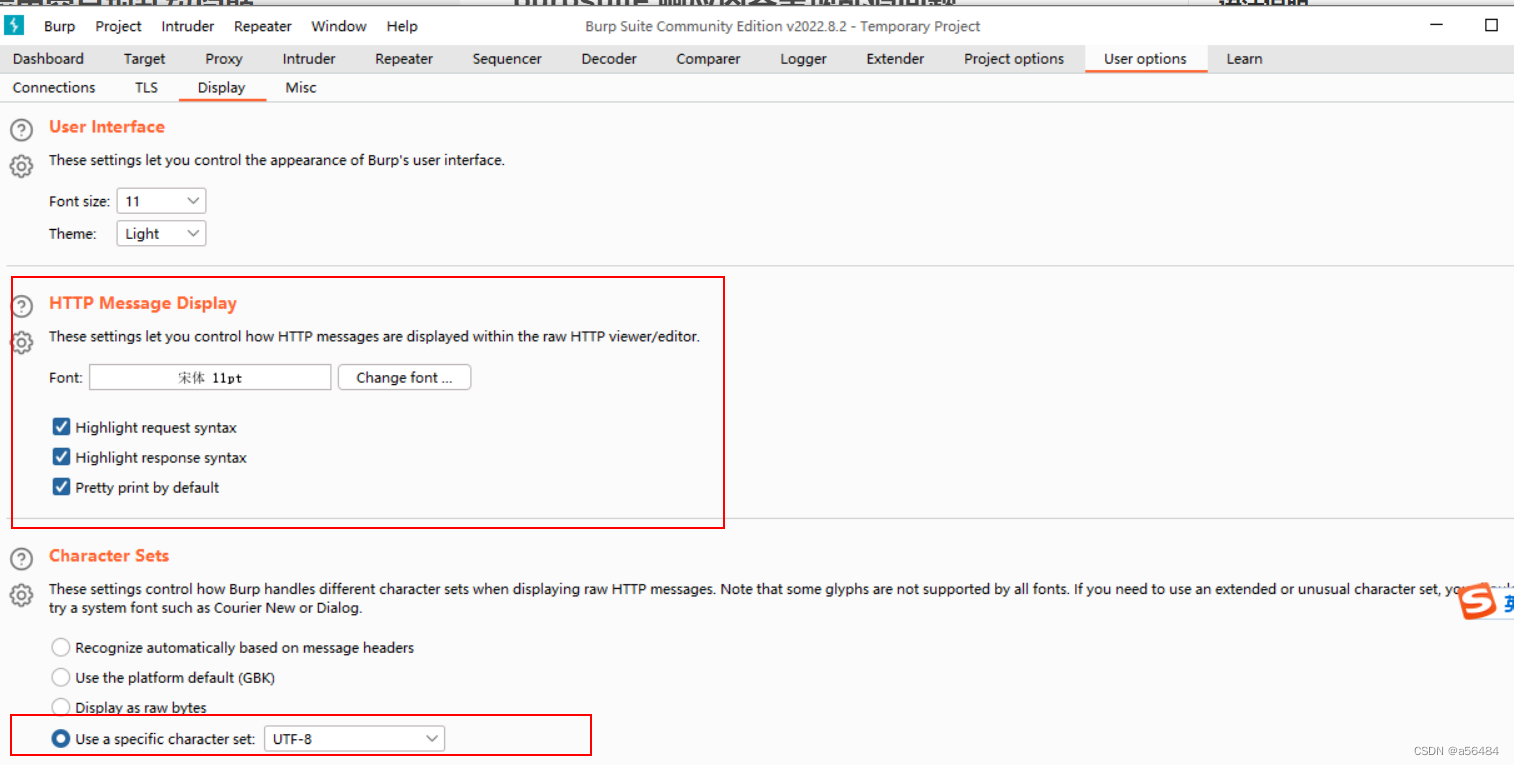
Task: Open the Decoder tab
Action: [609, 59]
